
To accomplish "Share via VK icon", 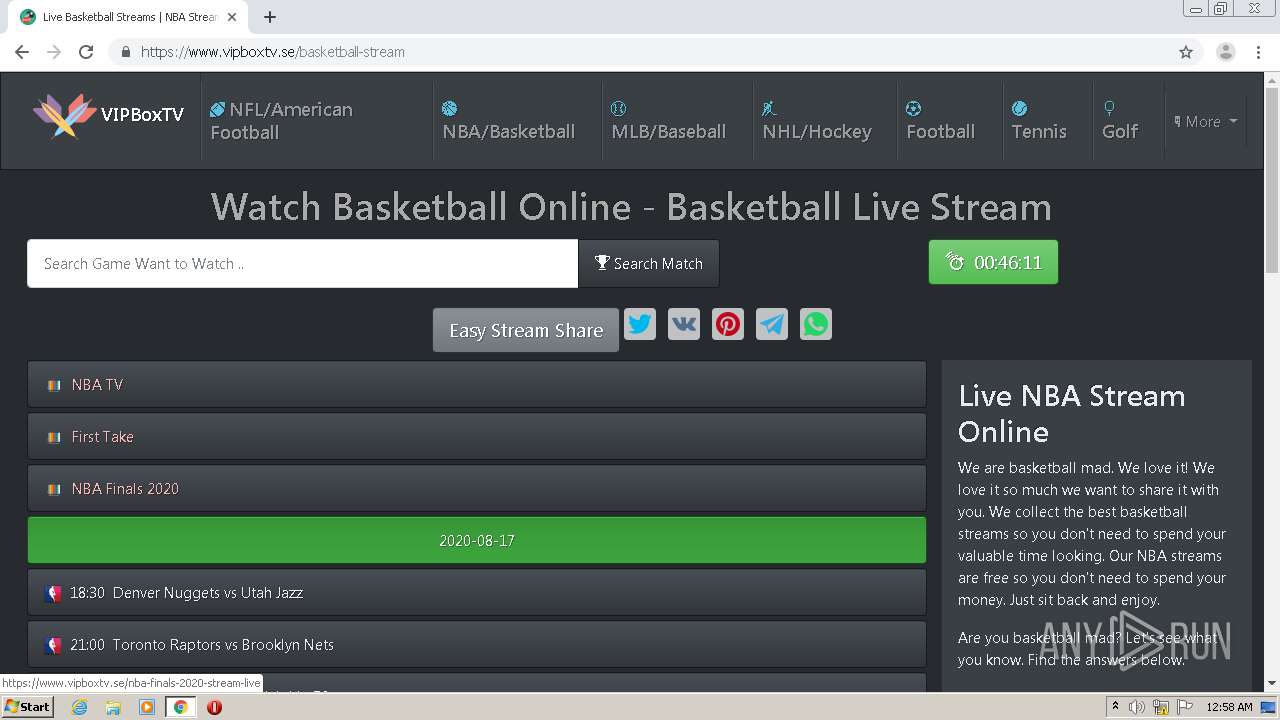I will coord(684,324).
